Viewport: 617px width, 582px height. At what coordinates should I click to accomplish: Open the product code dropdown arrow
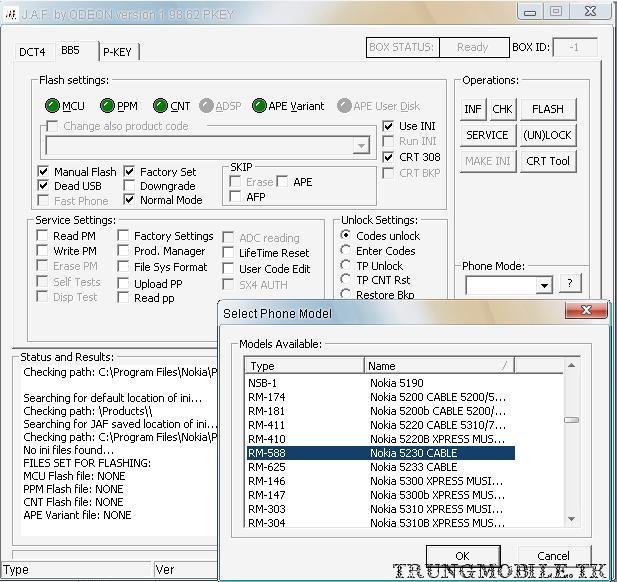point(361,146)
